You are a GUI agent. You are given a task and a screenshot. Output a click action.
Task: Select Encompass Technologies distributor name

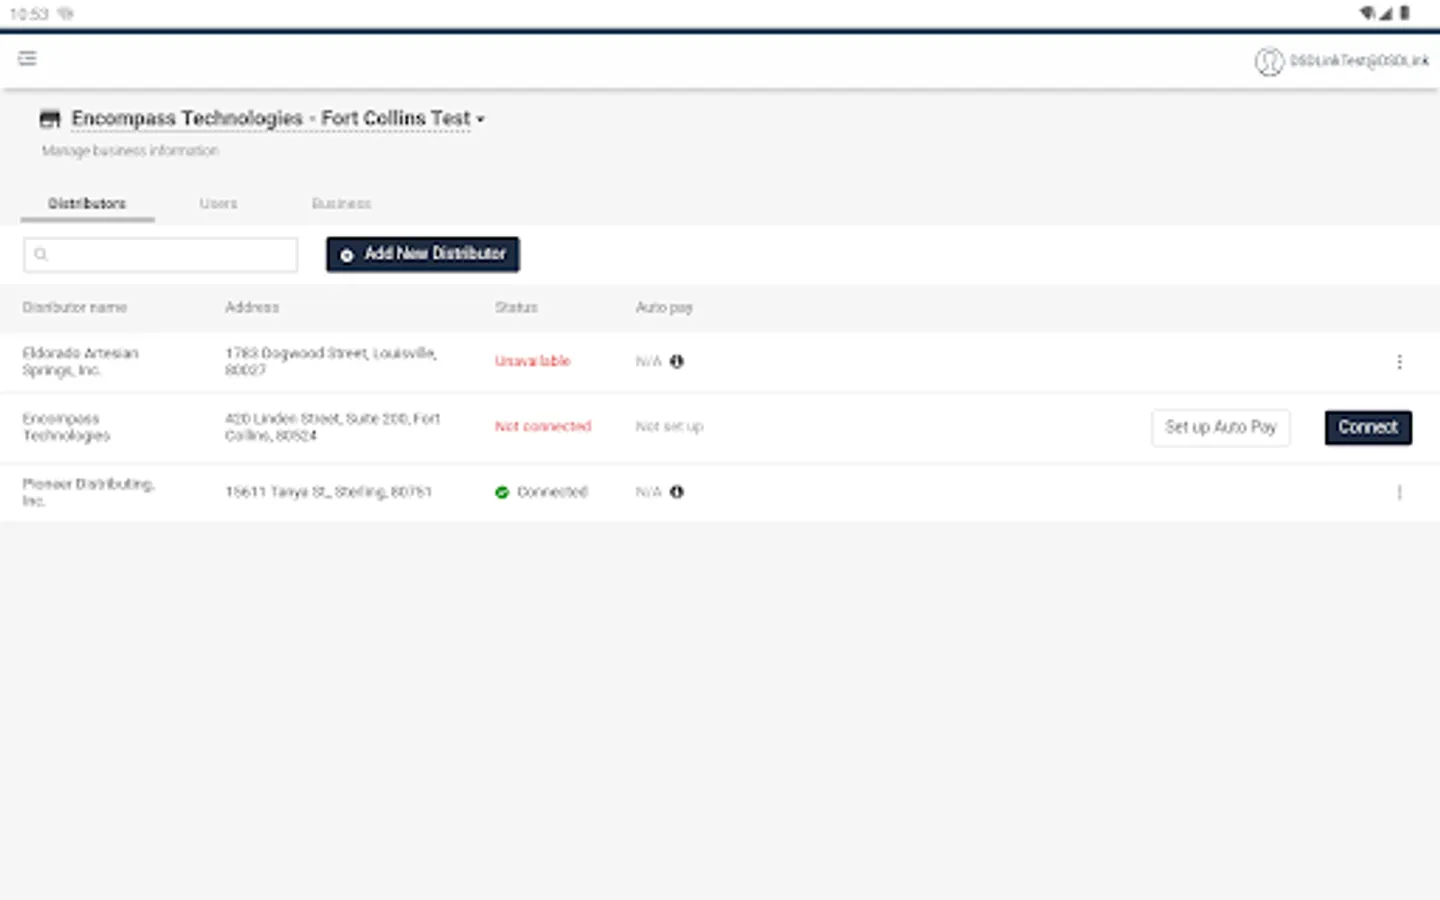point(66,427)
